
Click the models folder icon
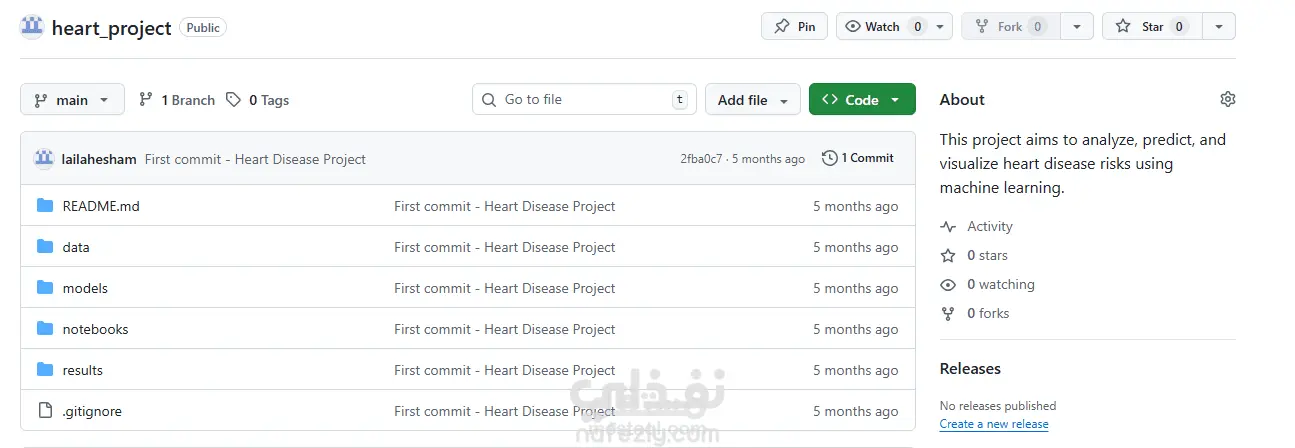[x=44, y=288]
